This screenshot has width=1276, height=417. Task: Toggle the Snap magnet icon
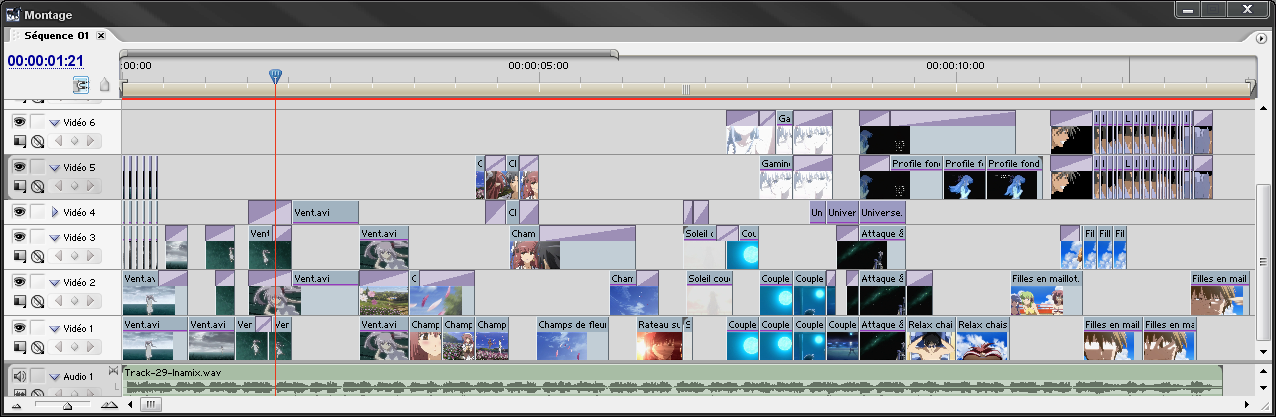[81, 85]
